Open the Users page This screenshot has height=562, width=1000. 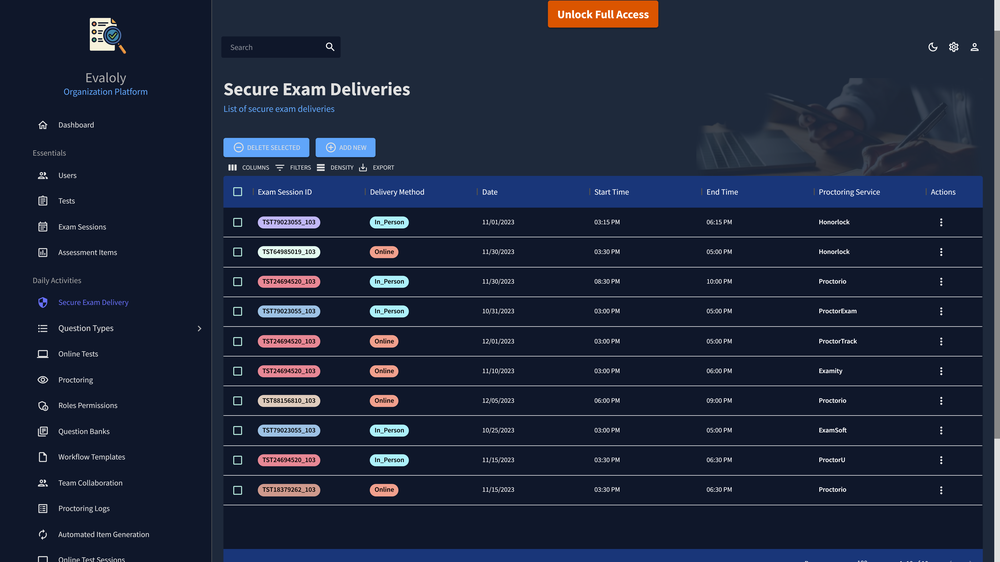click(x=67, y=175)
